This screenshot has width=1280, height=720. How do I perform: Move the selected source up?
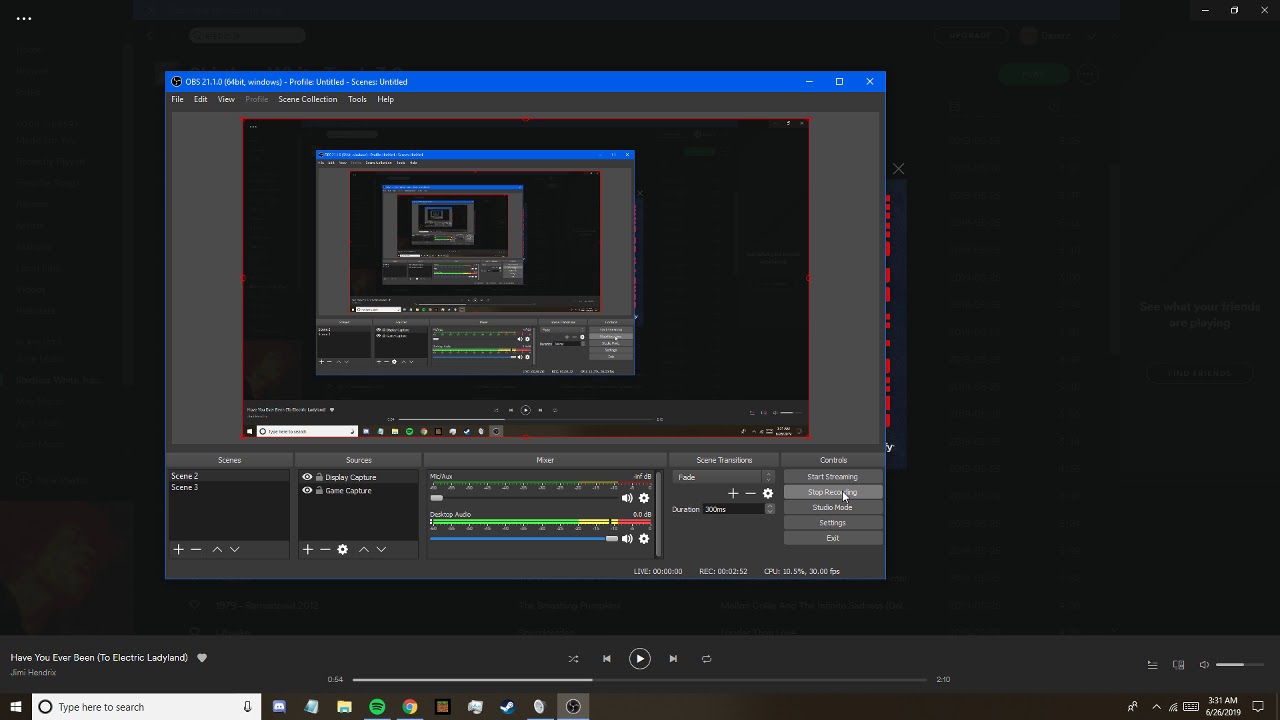[364, 549]
